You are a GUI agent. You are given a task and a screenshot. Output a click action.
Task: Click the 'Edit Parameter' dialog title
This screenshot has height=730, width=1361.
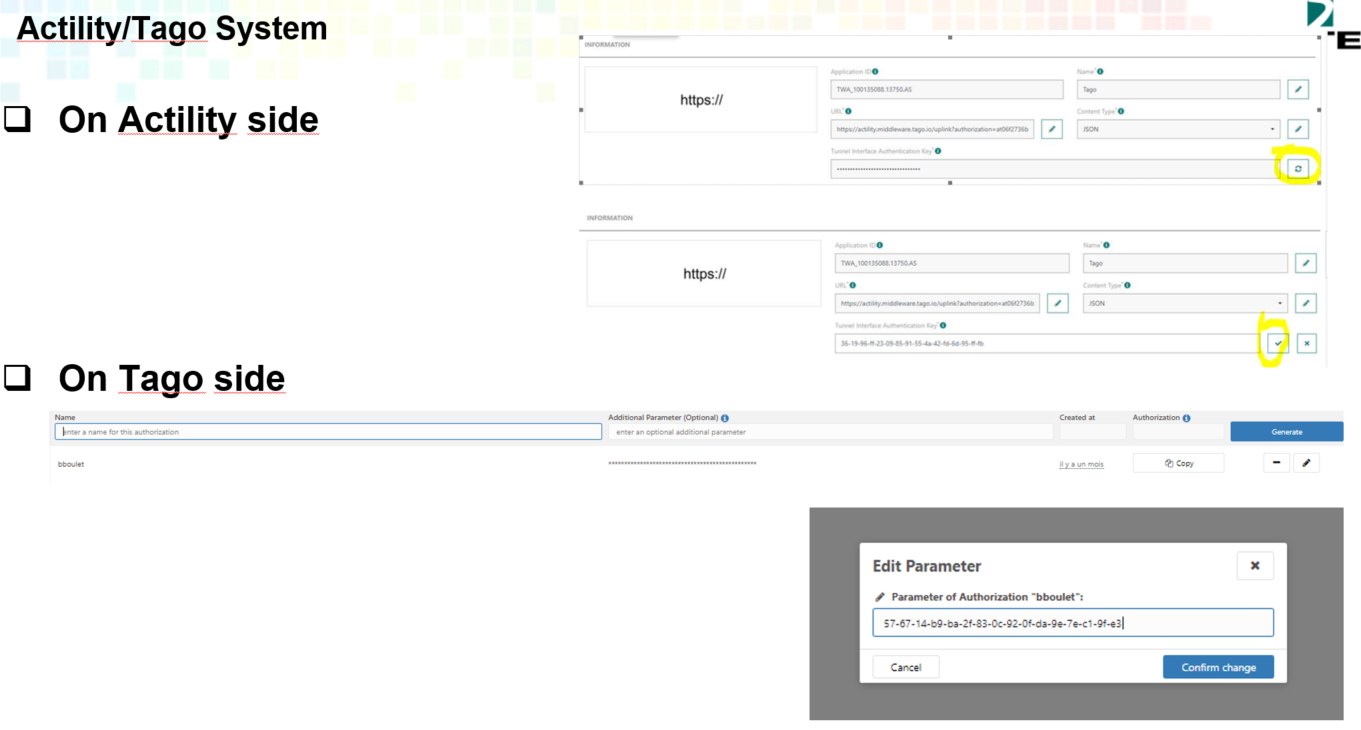927,566
